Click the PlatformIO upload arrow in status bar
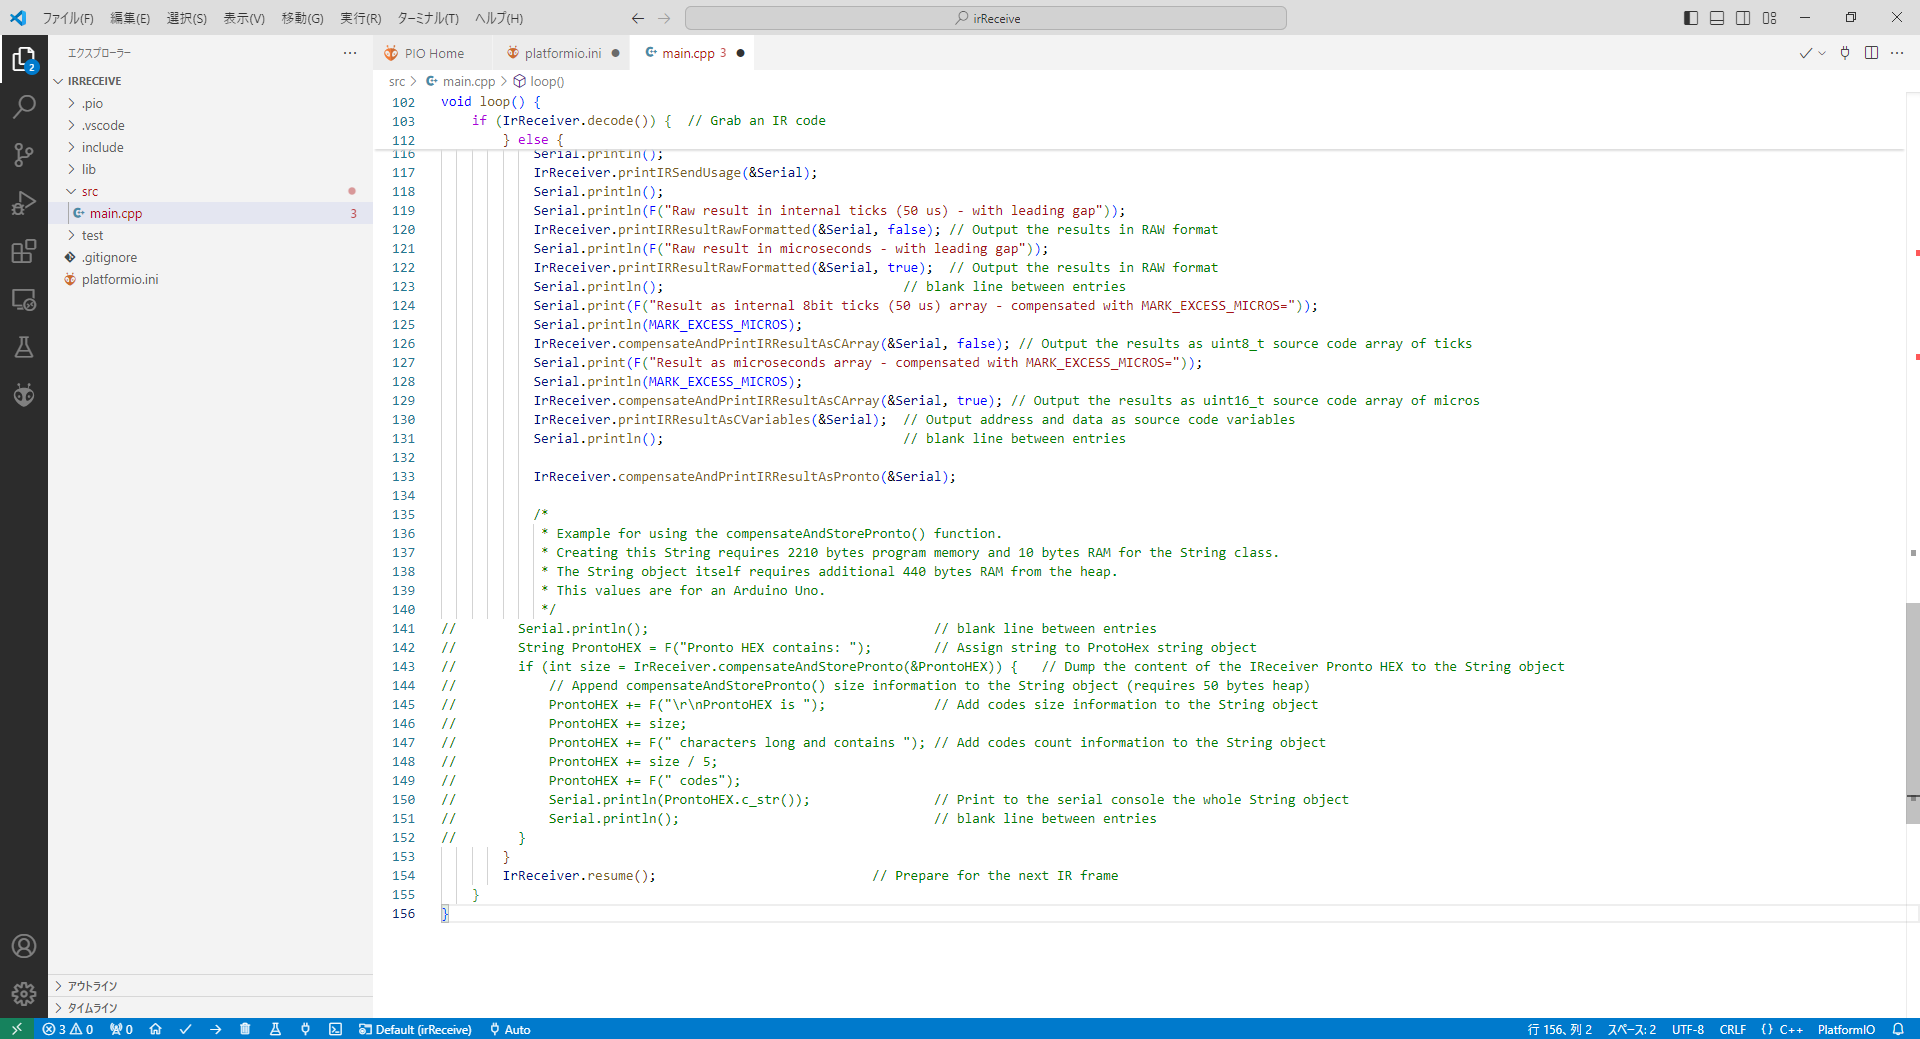1920x1039 pixels. tap(216, 1029)
